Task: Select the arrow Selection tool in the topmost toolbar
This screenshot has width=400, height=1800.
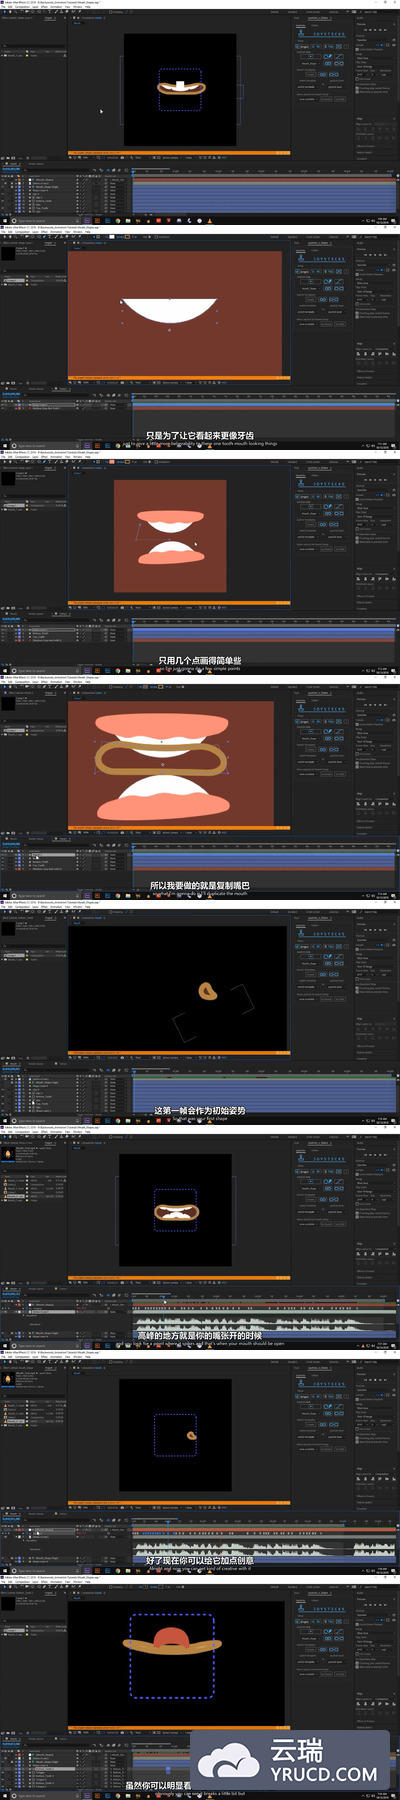Action: [x=5, y=11]
